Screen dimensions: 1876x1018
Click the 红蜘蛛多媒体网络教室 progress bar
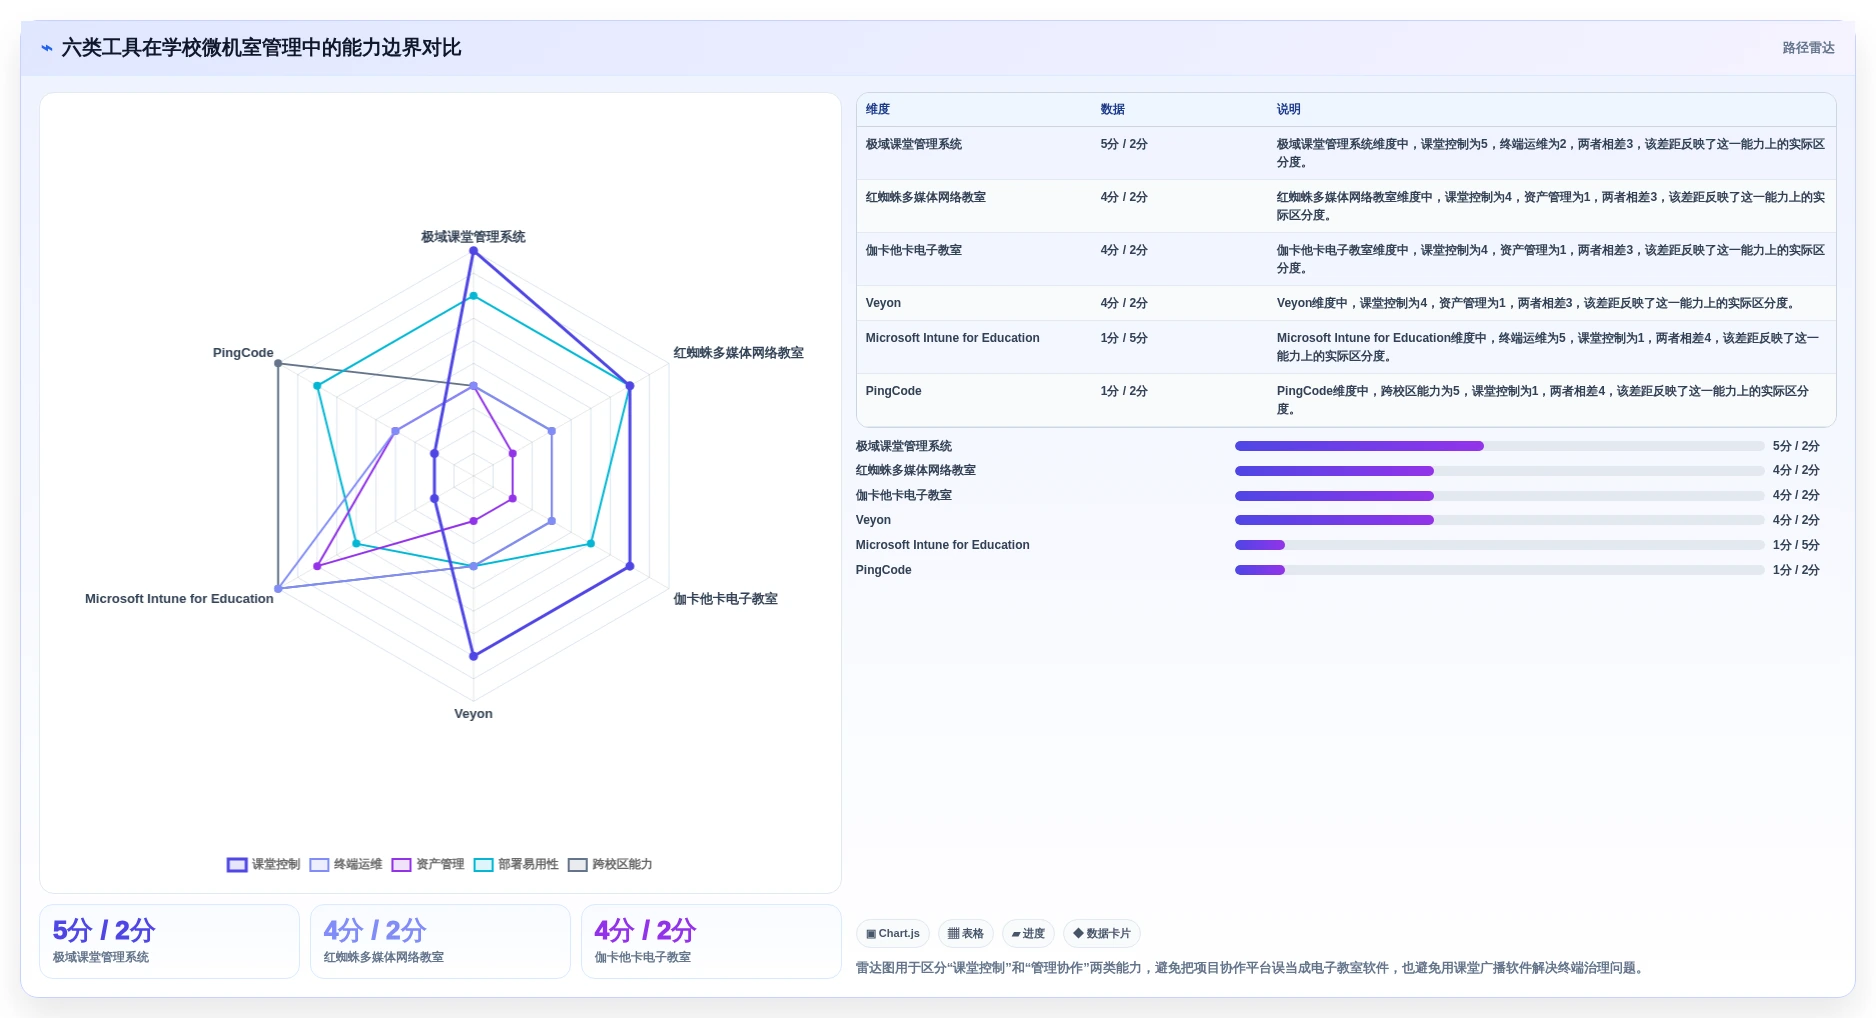tap(1499, 471)
